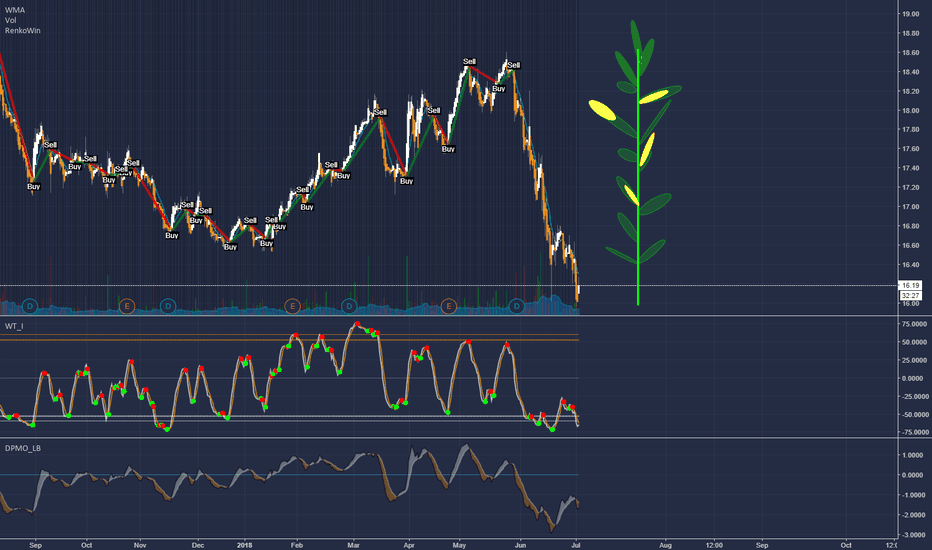Select the DPMO_LB pane label
932x550 pixels.
pyautogui.click(x=23, y=448)
